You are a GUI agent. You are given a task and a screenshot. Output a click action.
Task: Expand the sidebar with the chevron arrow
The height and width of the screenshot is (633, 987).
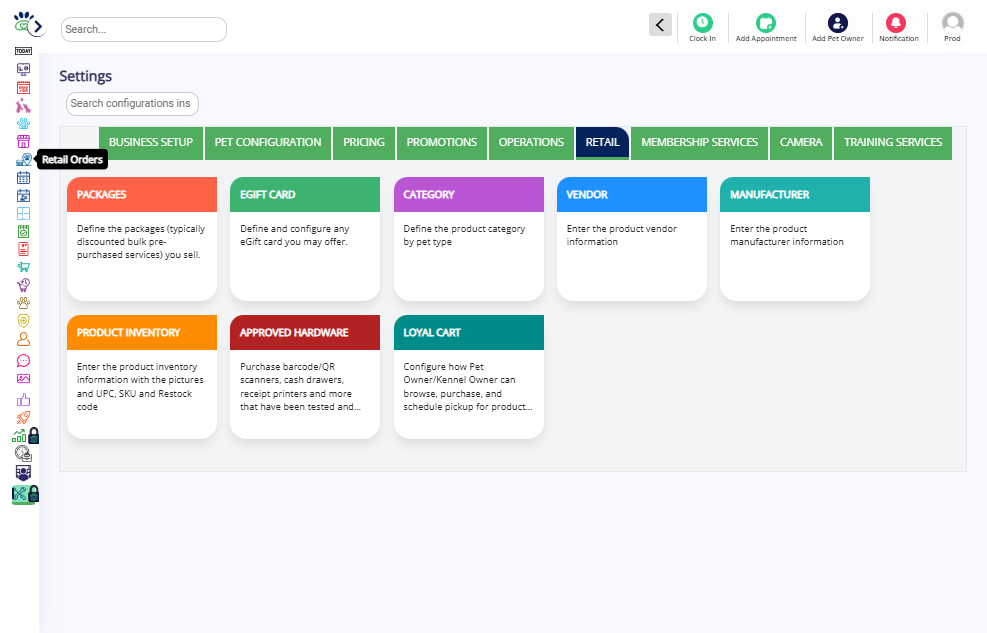pyautogui.click(x=38, y=26)
